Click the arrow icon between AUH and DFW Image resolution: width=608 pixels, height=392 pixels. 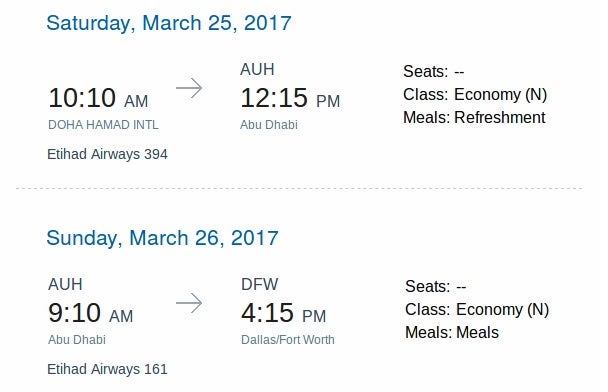pyautogui.click(x=189, y=303)
